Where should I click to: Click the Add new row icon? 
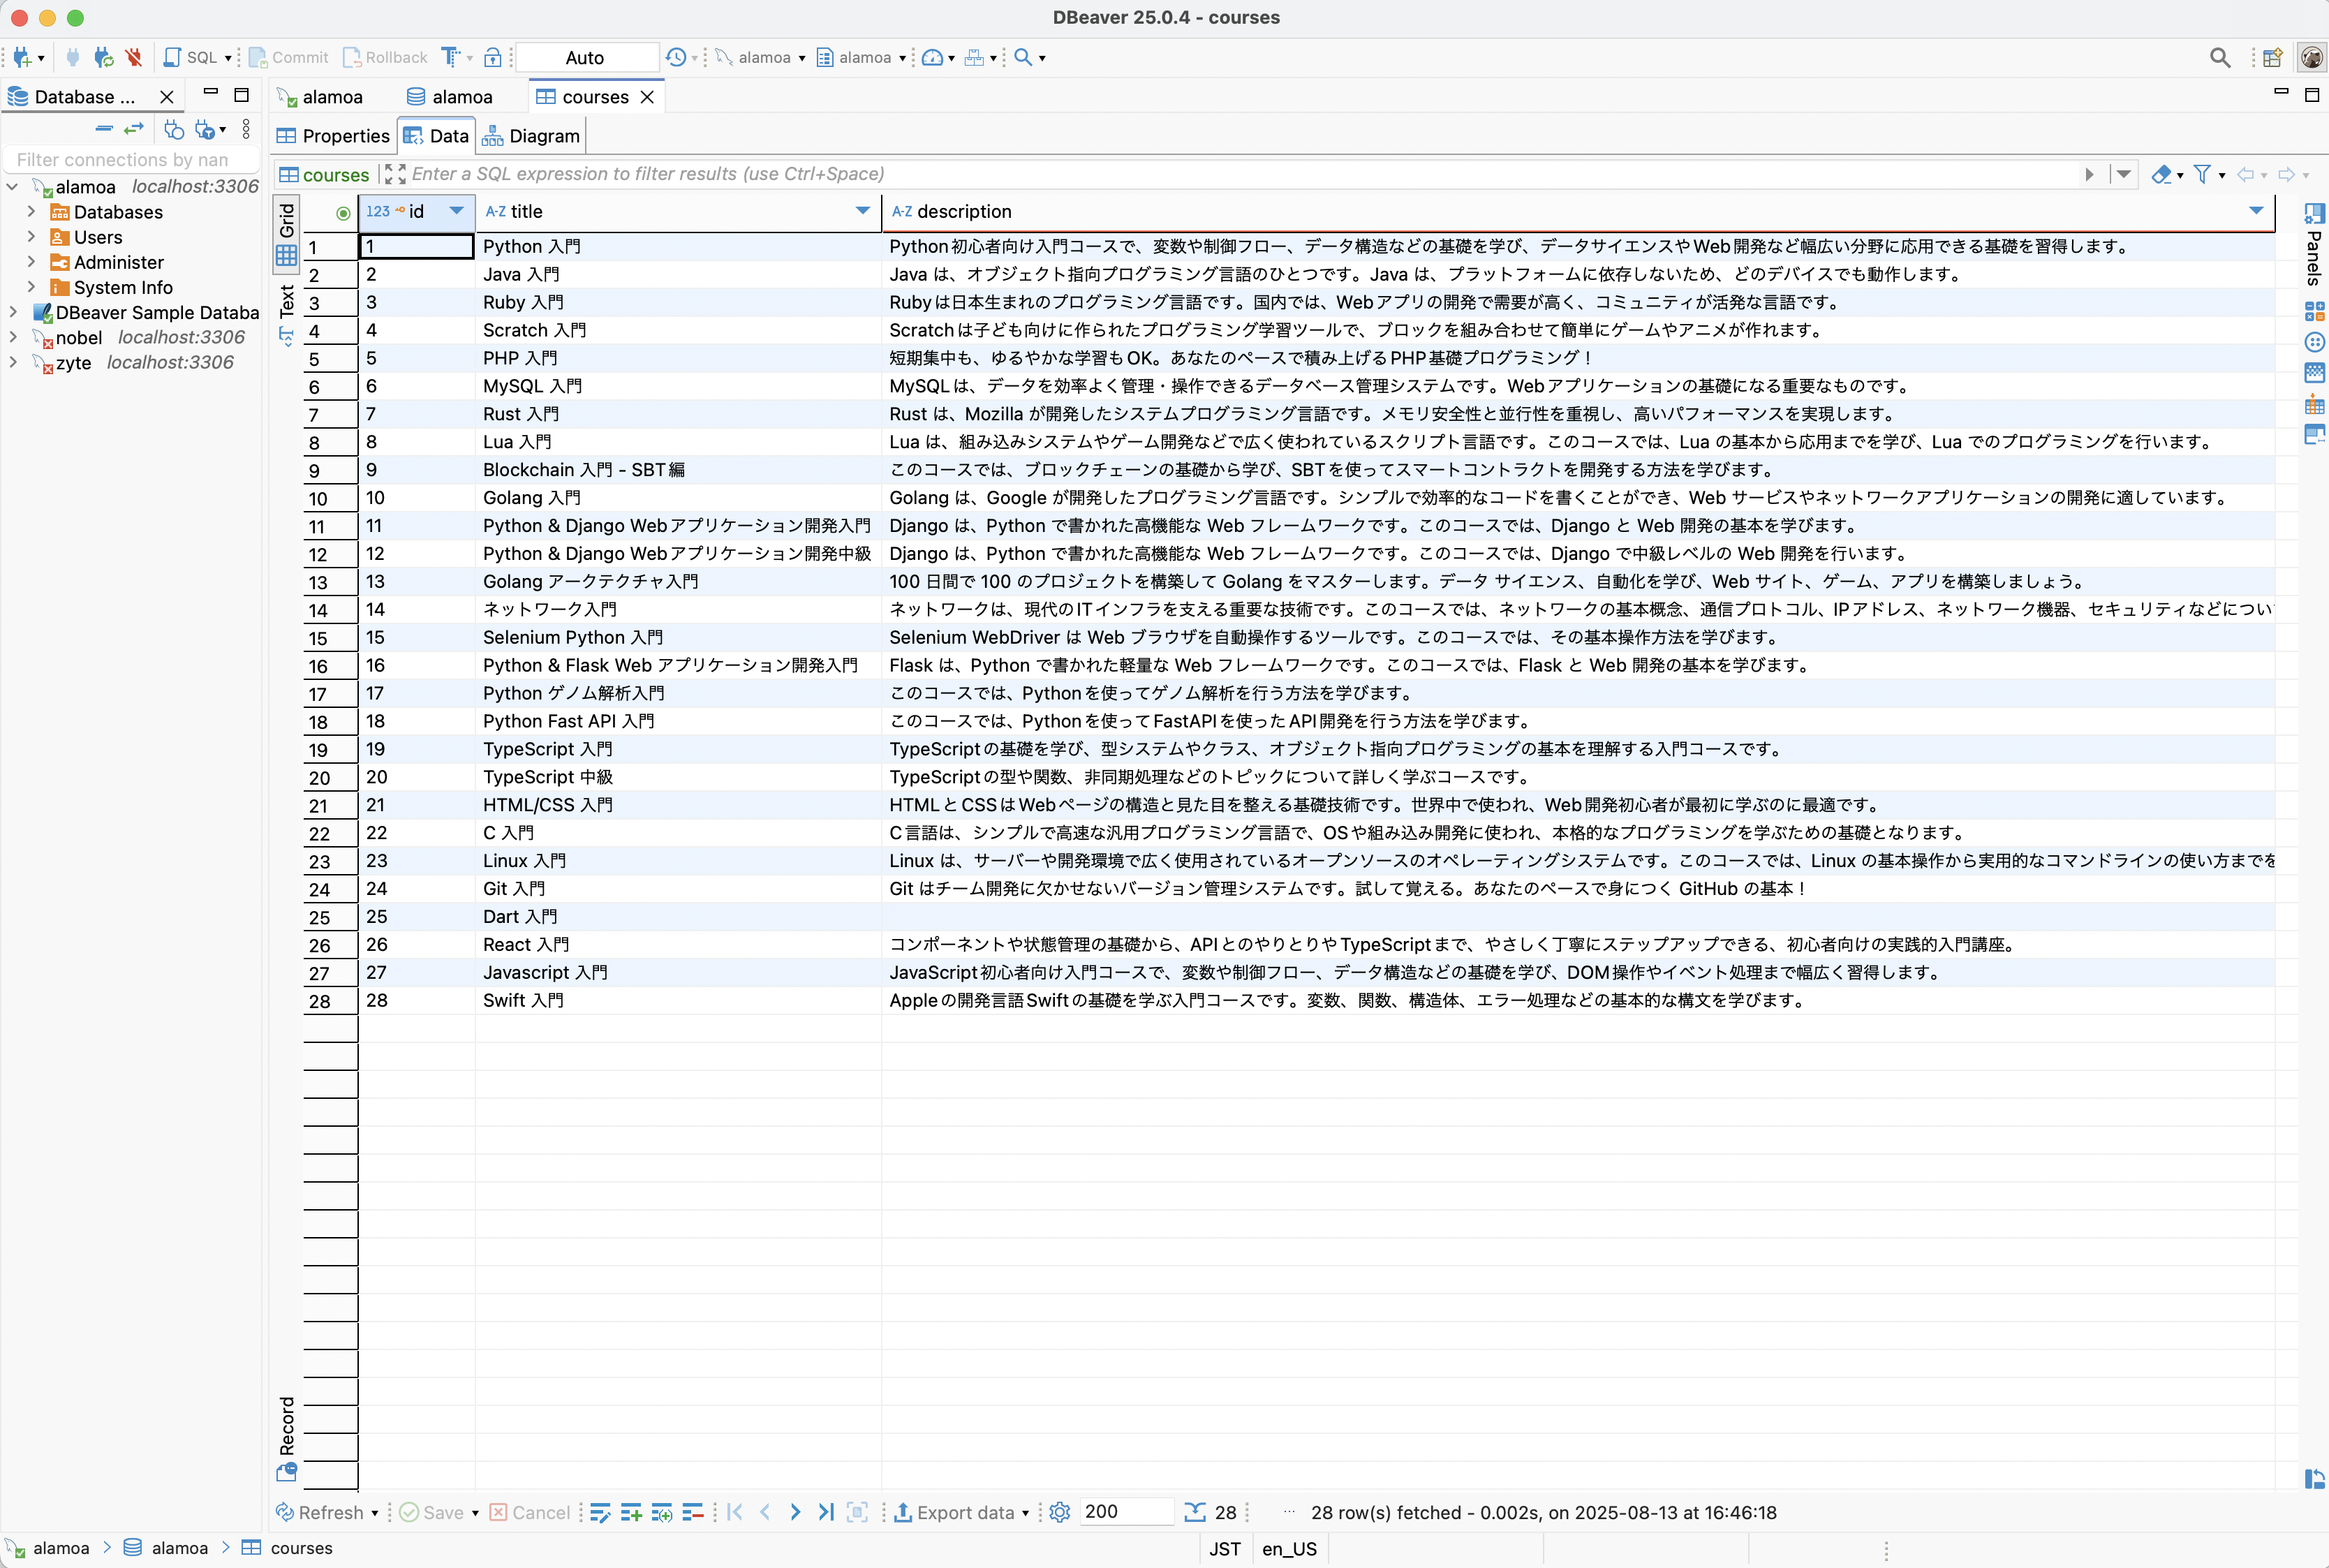point(631,1512)
